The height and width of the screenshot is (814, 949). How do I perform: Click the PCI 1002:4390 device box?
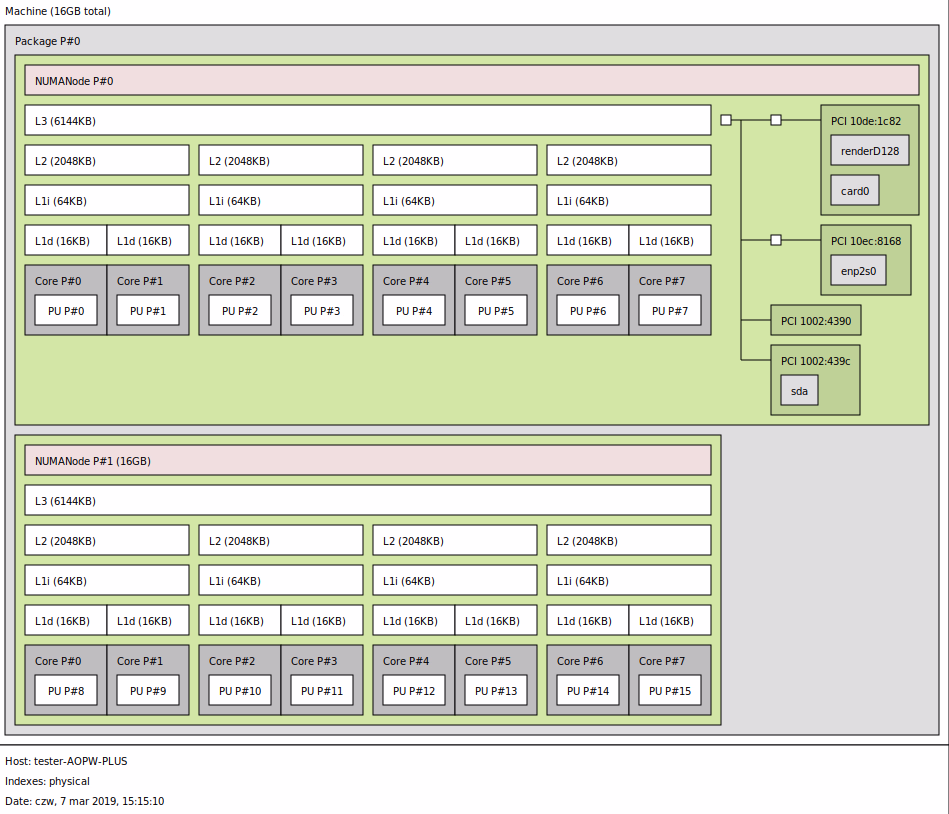point(815,320)
